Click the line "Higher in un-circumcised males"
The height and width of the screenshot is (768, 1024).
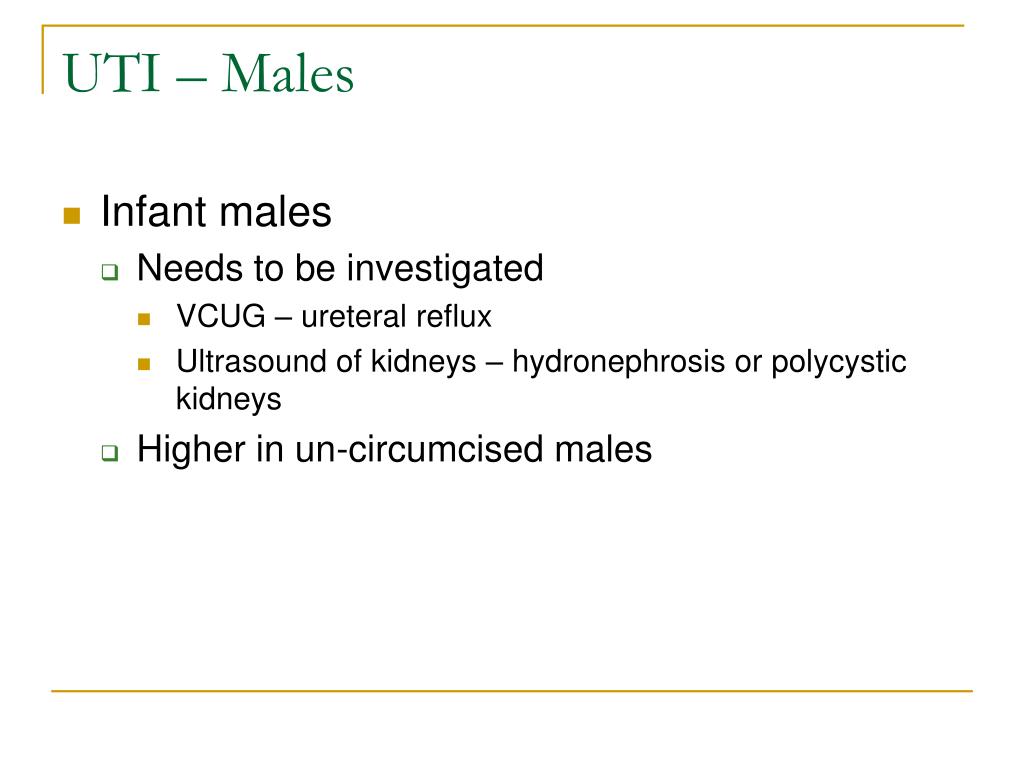pyautogui.click(x=394, y=449)
